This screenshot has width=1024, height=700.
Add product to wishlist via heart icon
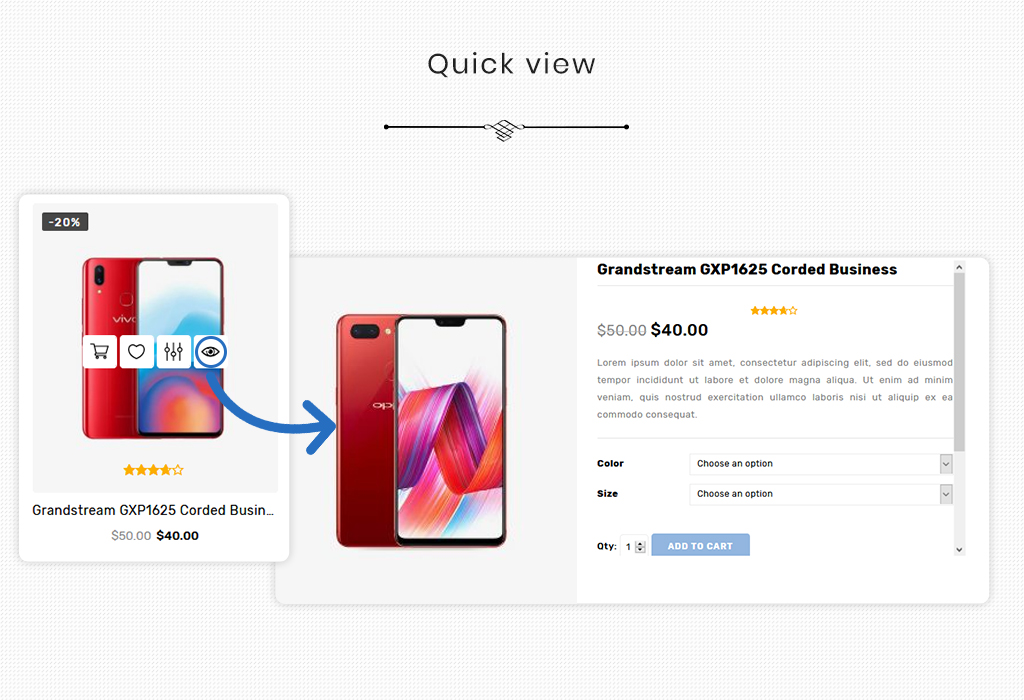point(136,352)
